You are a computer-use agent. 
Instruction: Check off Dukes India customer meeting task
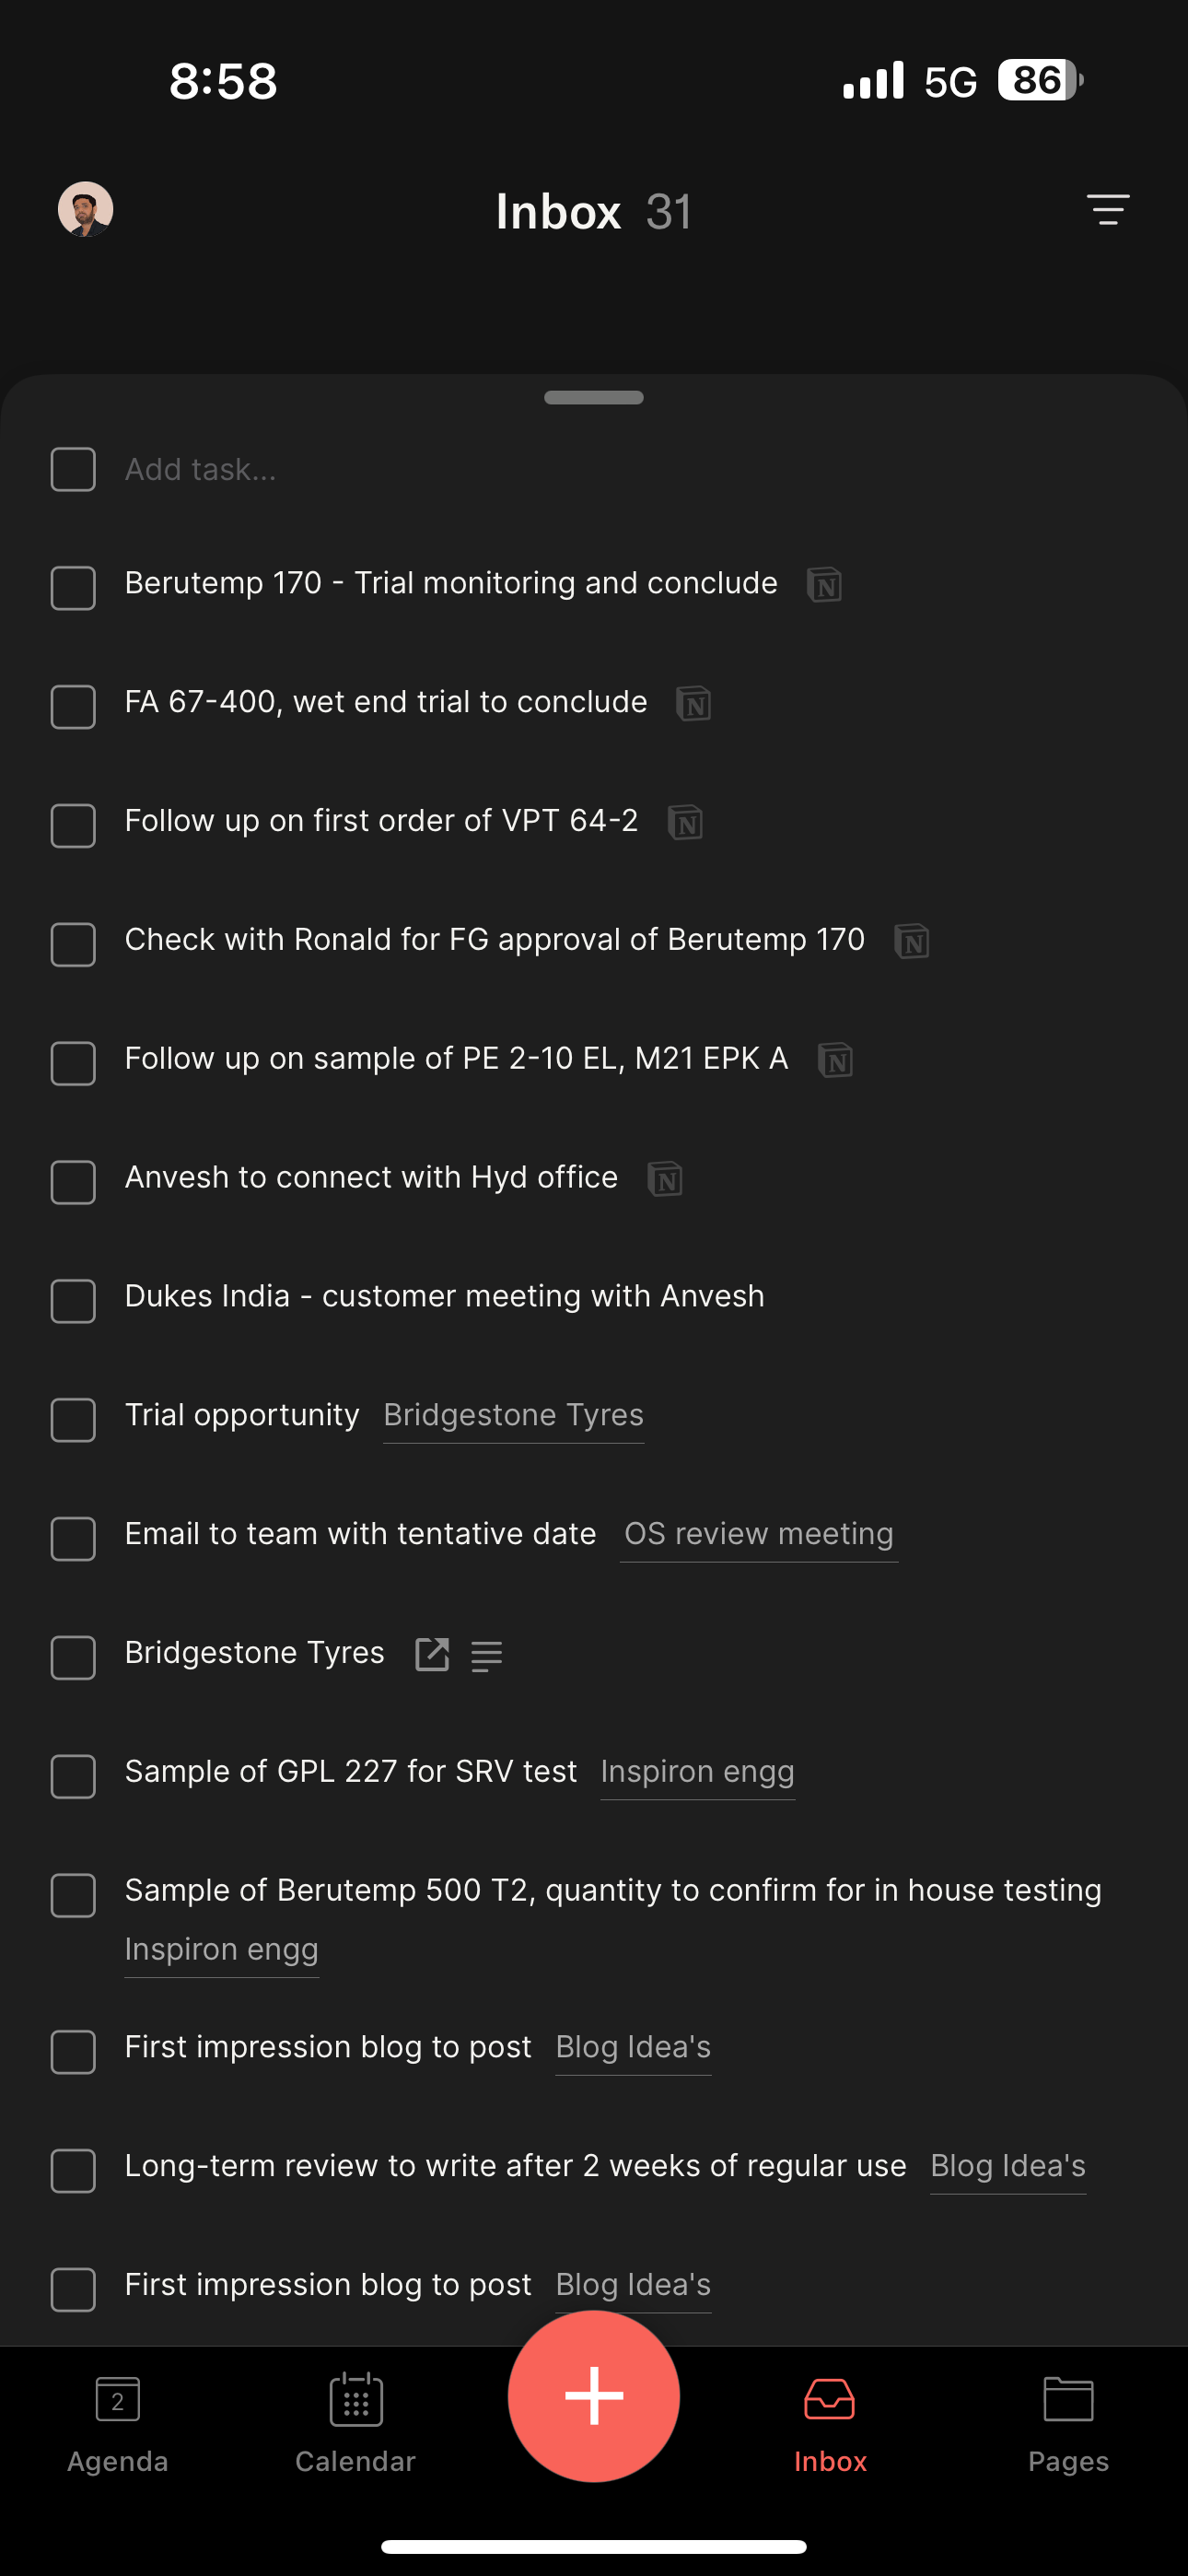73,1300
